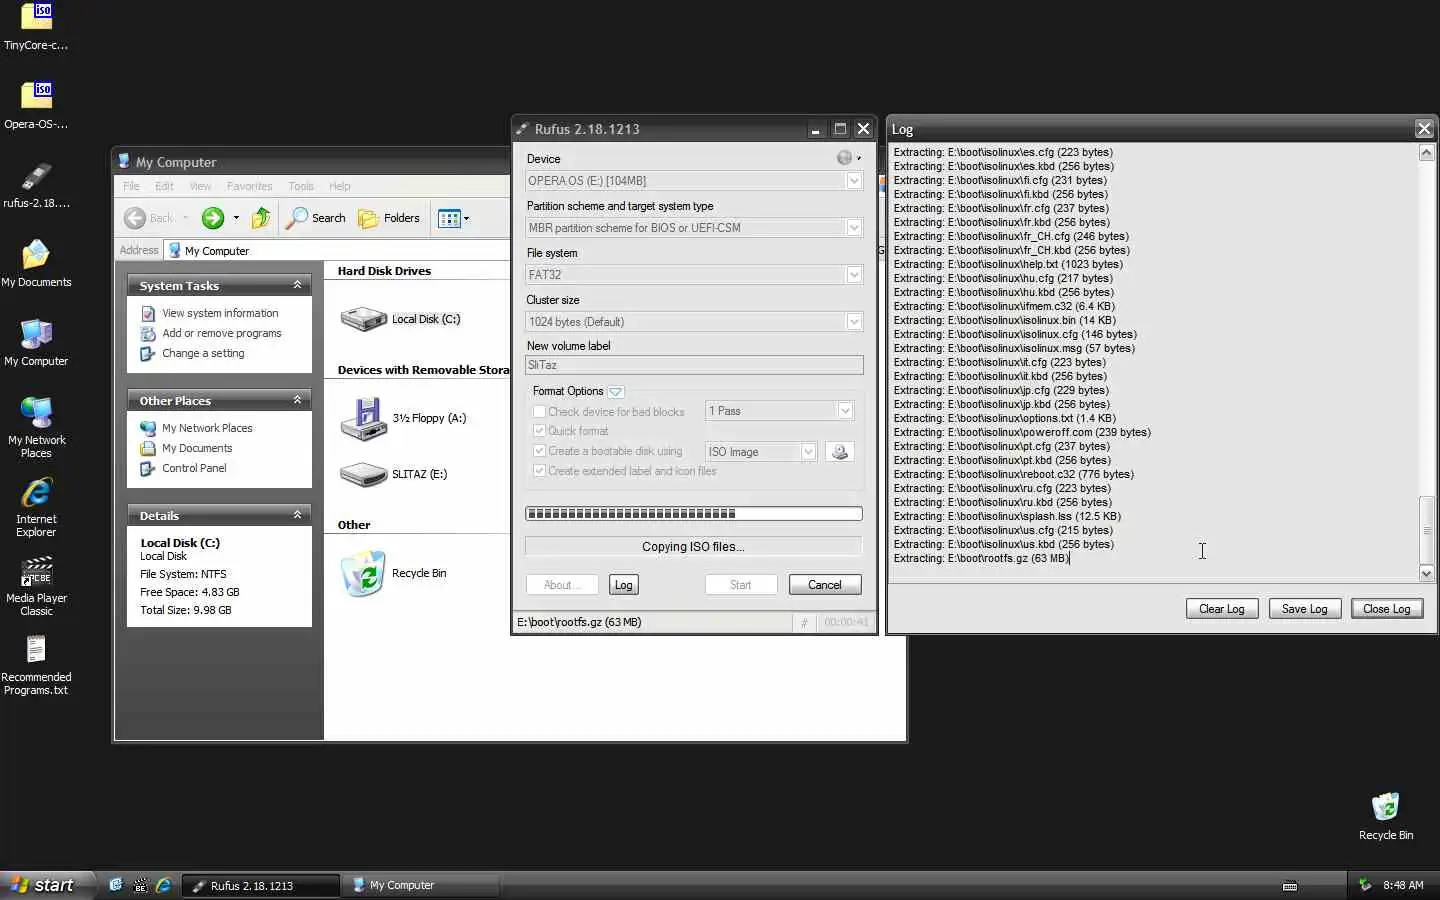Select rufus-2.18 desktop icon

(36, 184)
